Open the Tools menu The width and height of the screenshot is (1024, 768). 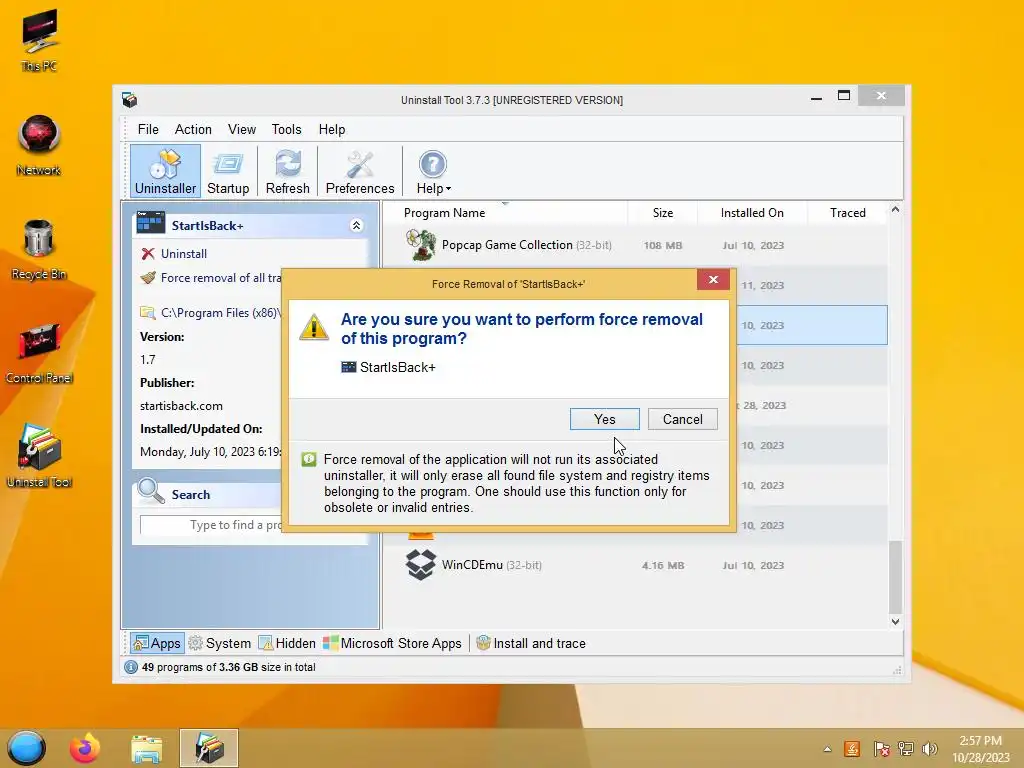point(286,129)
